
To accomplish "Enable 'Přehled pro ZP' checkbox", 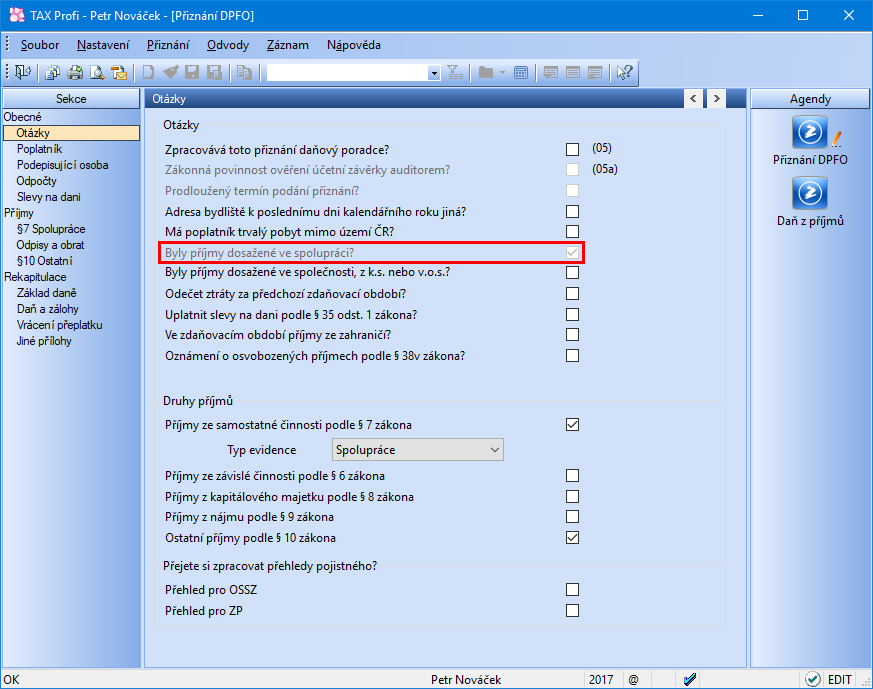I will [572, 611].
